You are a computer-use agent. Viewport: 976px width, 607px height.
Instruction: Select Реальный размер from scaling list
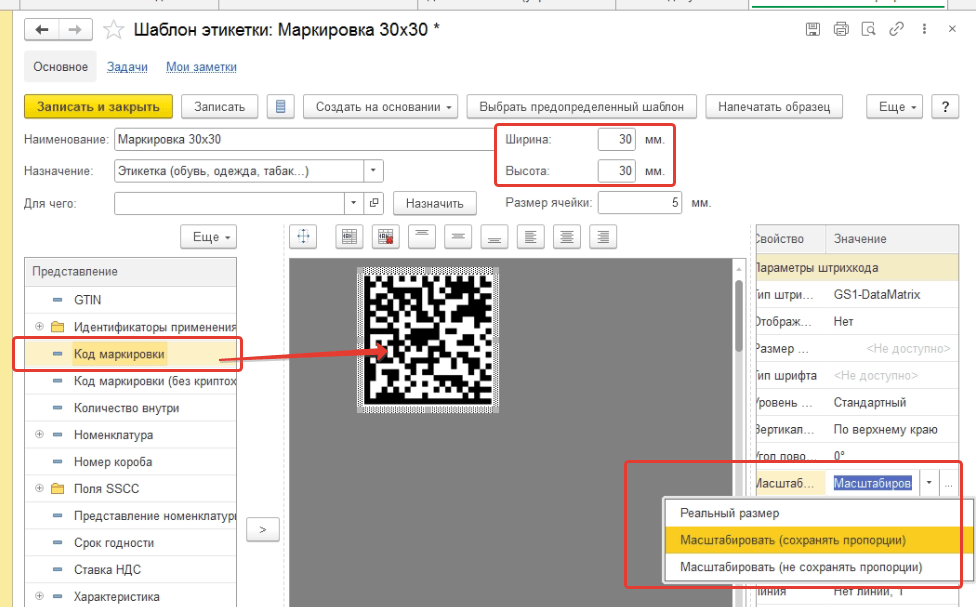(729, 513)
